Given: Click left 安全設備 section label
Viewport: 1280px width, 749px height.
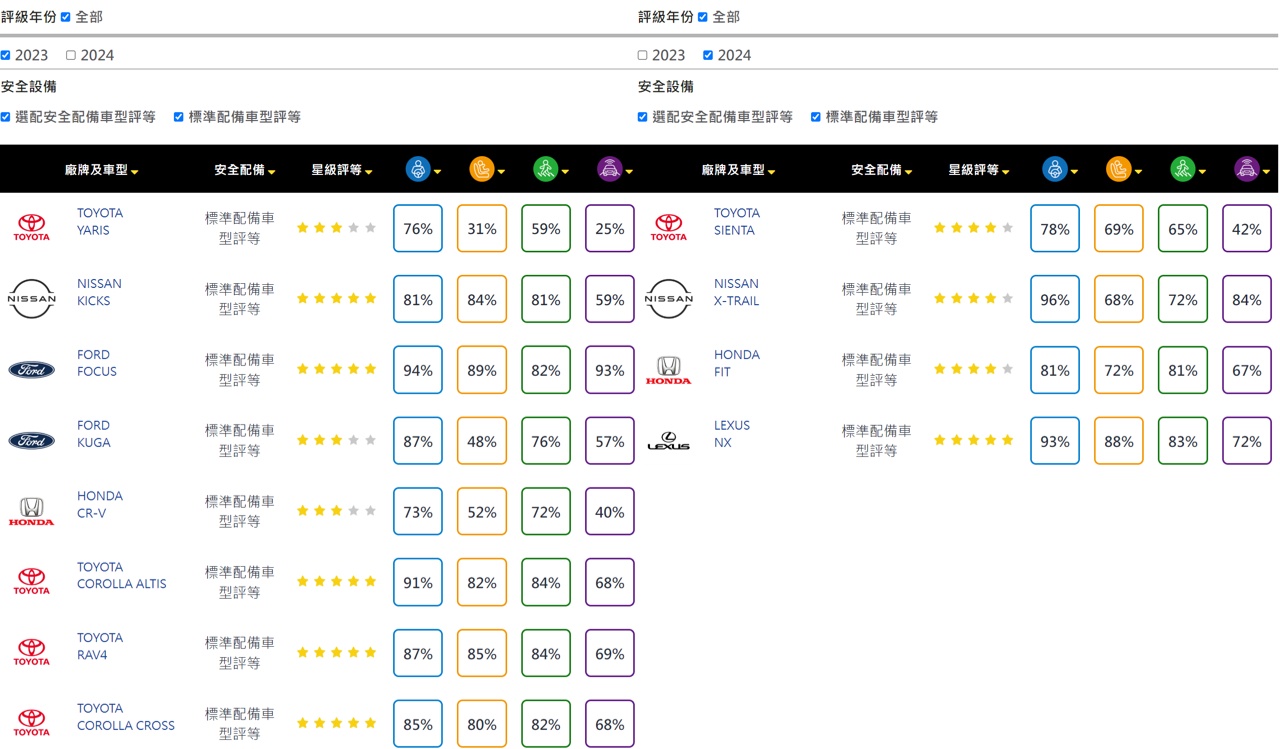Looking at the screenshot, I should (x=29, y=87).
